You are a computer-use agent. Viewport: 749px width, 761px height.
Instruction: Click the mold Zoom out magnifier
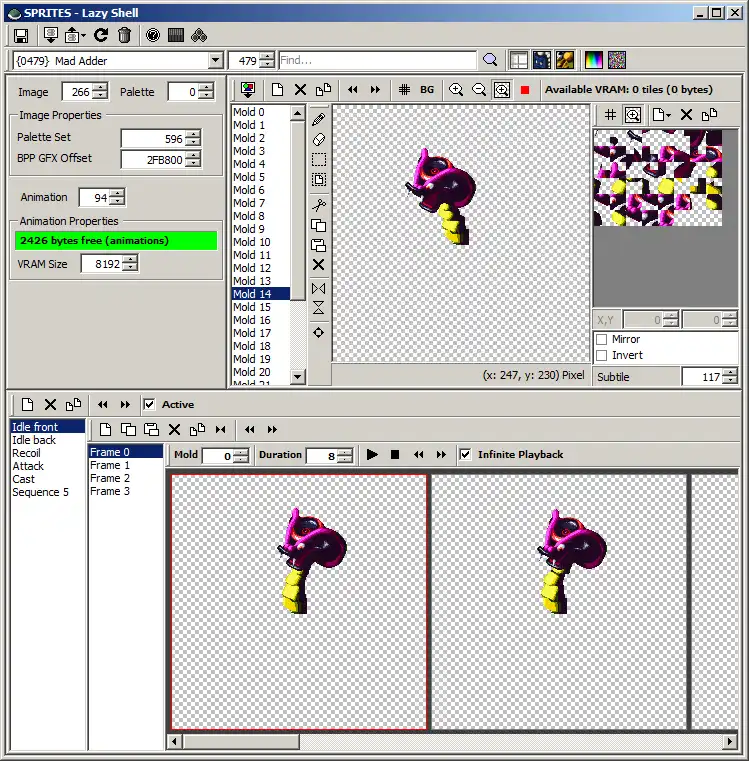point(479,90)
